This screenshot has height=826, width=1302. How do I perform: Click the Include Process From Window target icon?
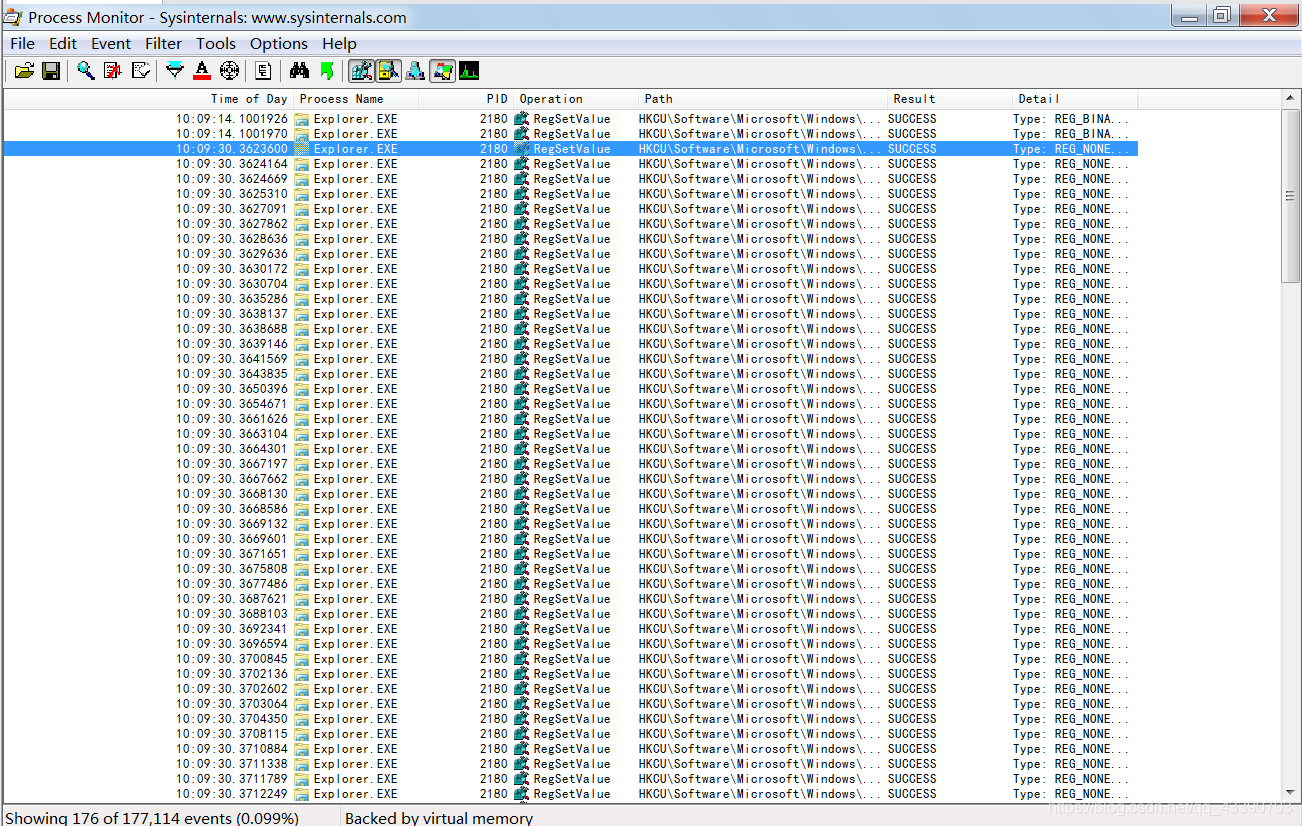(x=229, y=70)
